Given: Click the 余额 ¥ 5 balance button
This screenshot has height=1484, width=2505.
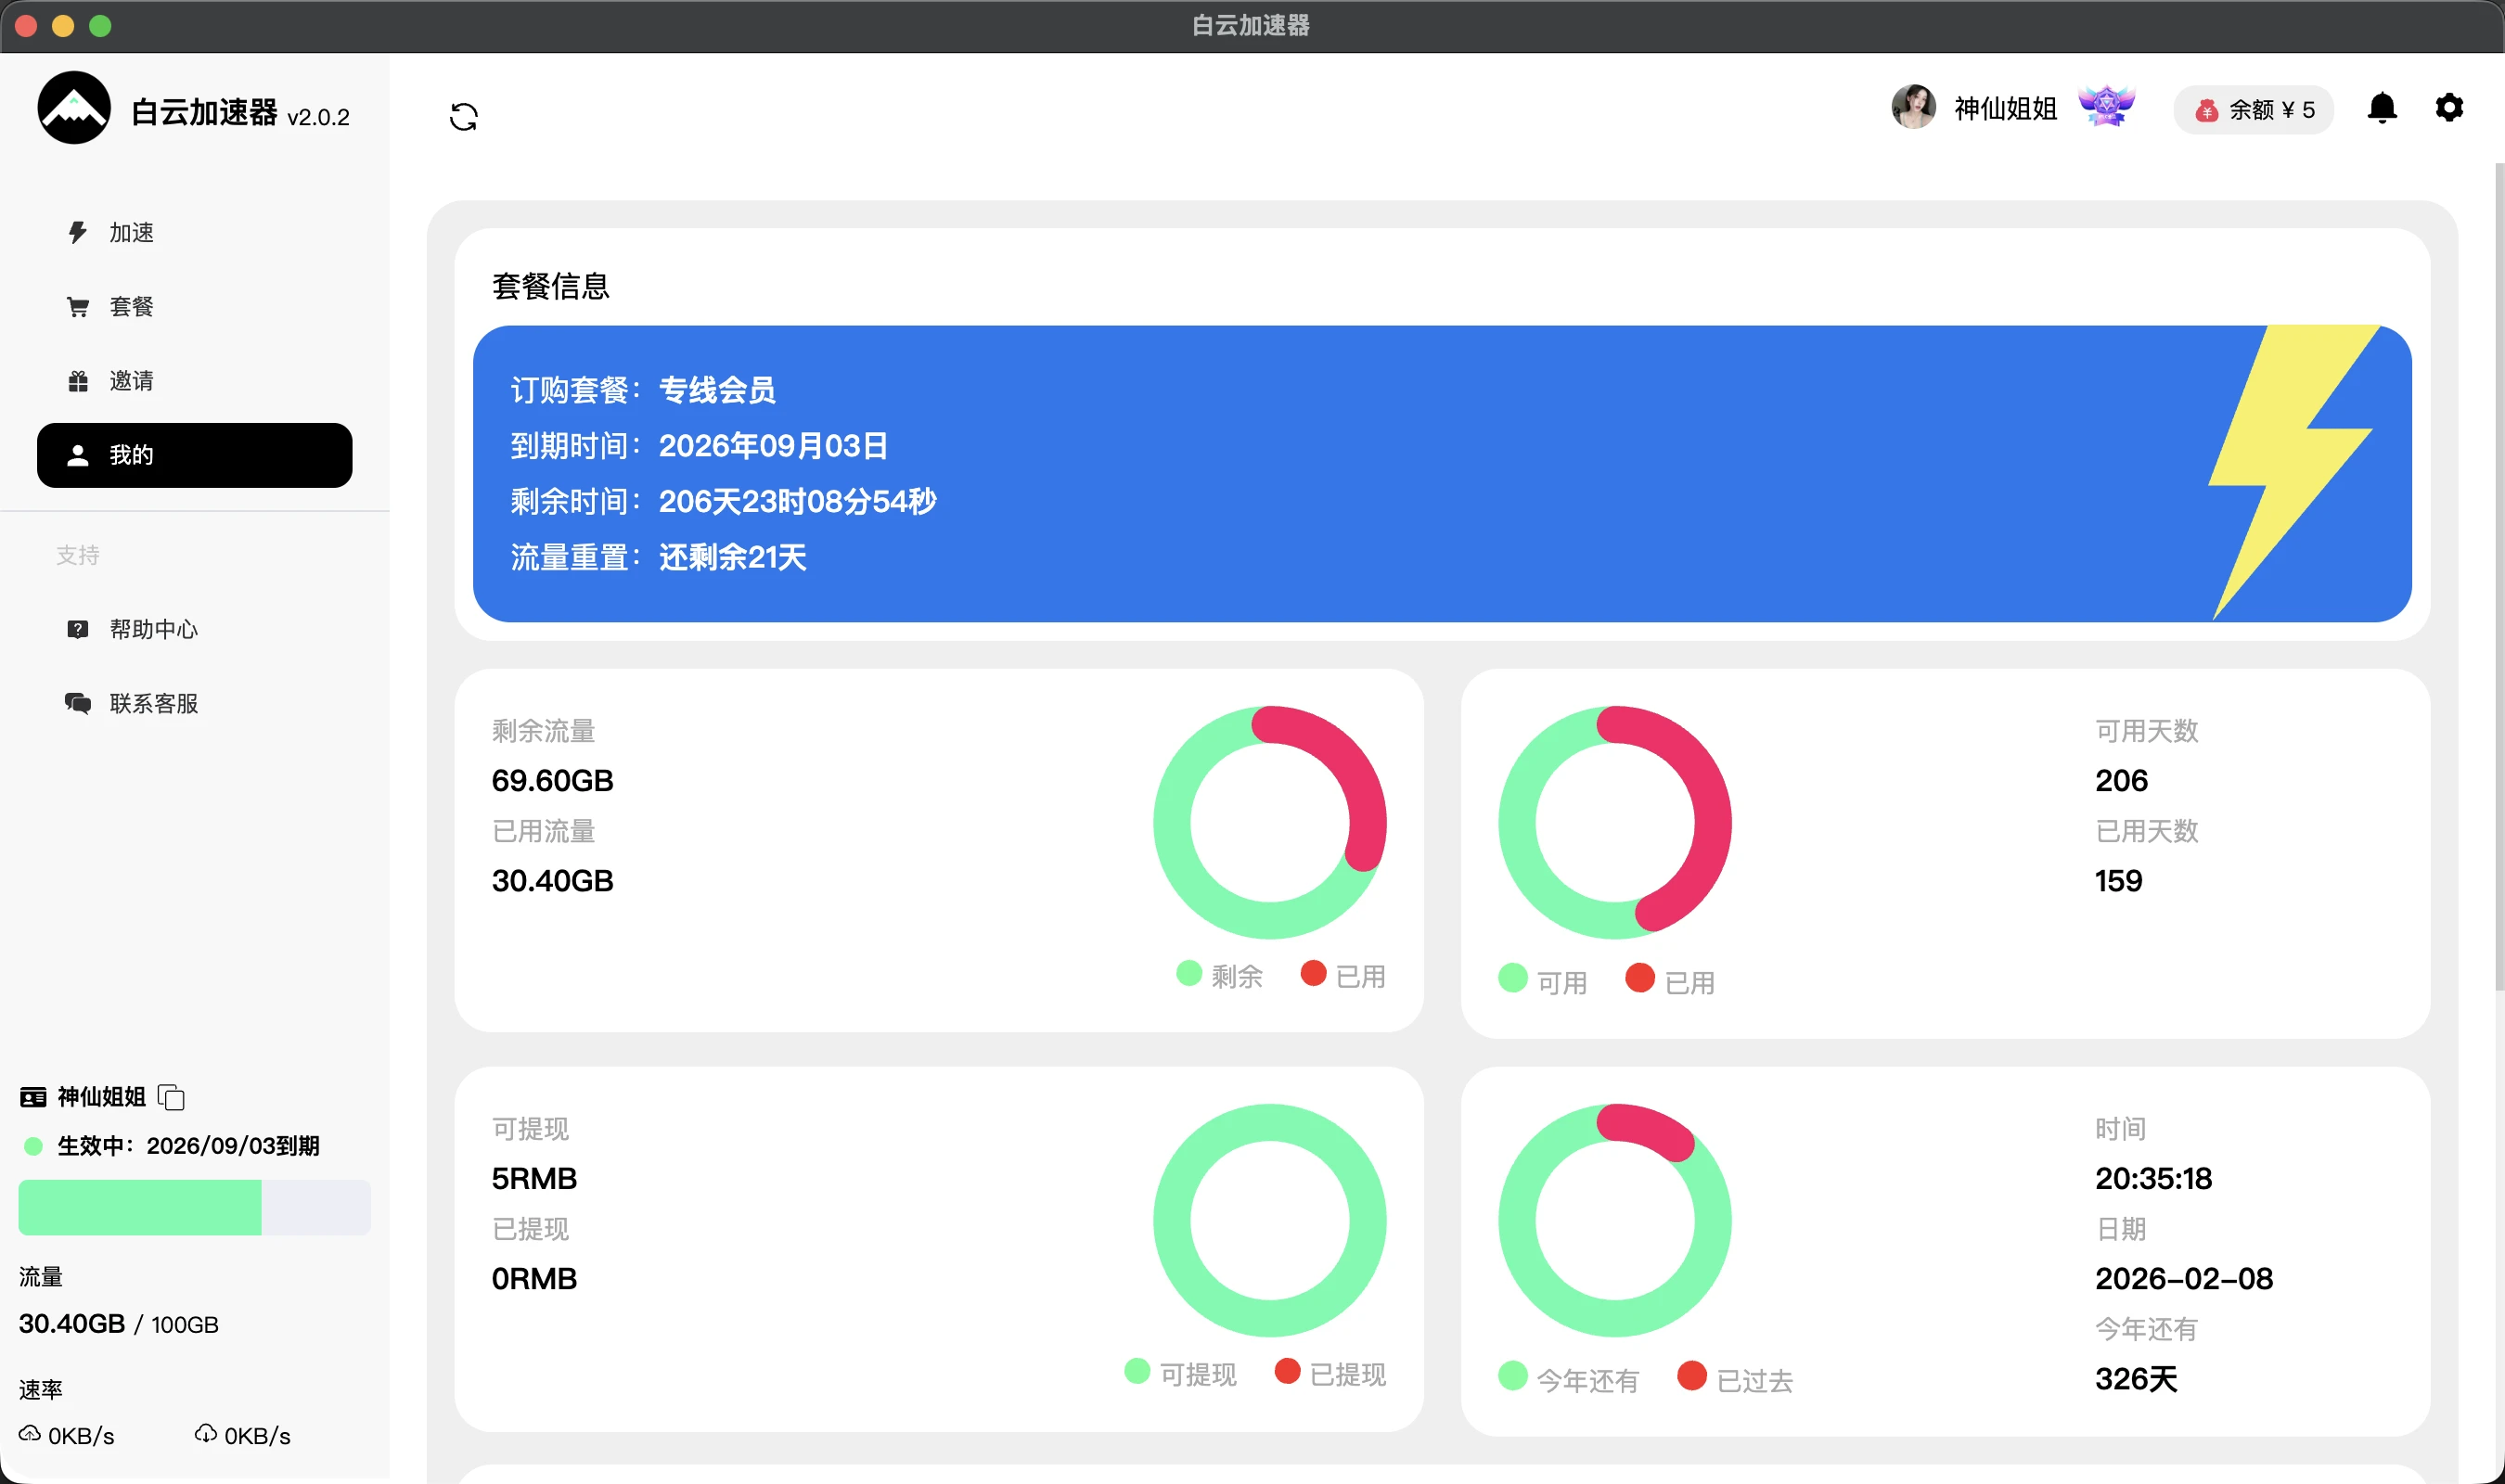Looking at the screenshot, I should pyautogui.click(x=2253, y=110).
